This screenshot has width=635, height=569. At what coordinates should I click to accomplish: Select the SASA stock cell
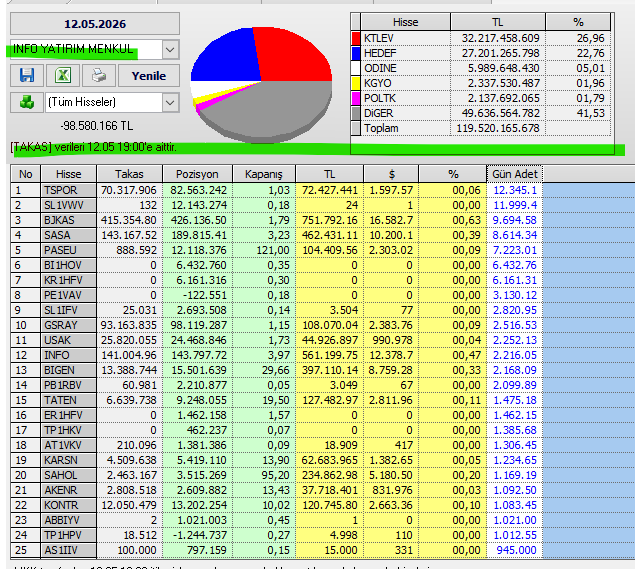[68, 235]
